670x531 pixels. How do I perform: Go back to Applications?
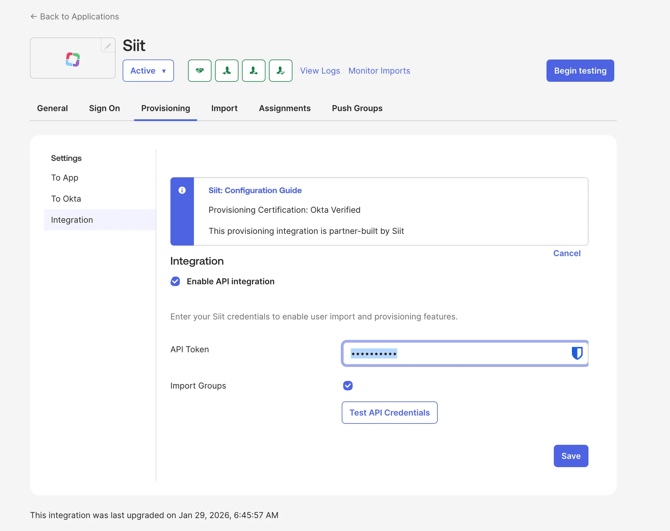75,16
